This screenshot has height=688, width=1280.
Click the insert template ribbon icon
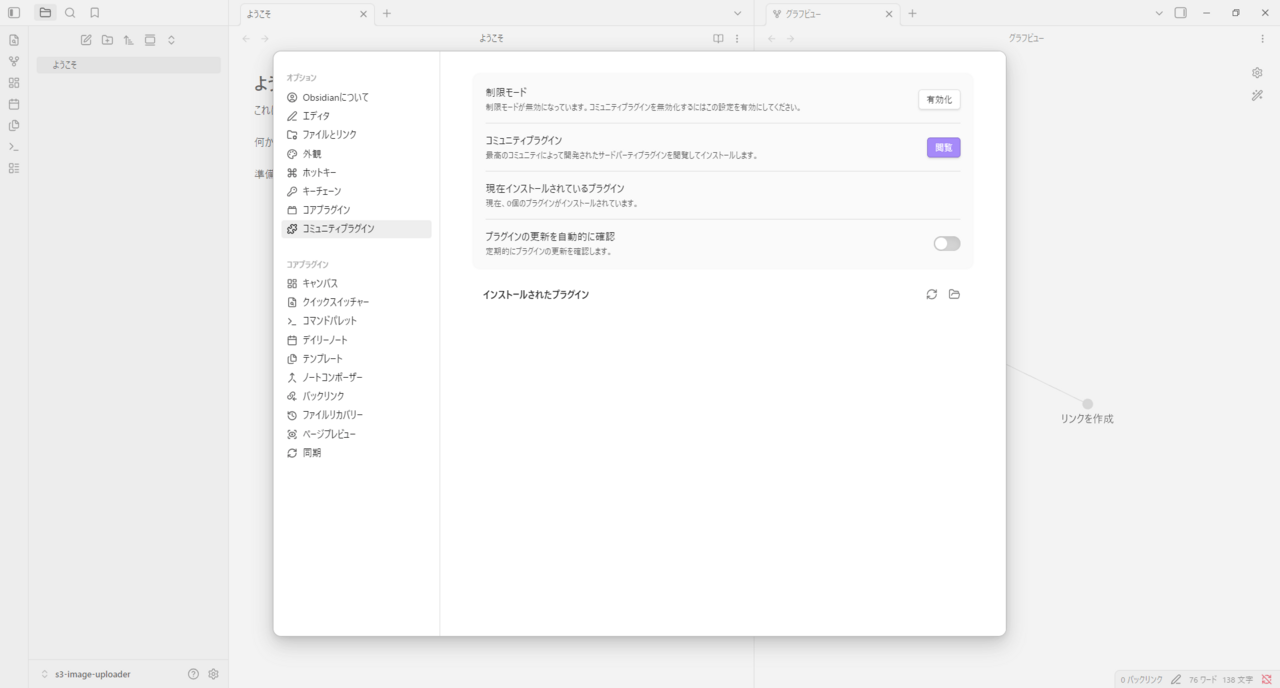coord(14,126)
